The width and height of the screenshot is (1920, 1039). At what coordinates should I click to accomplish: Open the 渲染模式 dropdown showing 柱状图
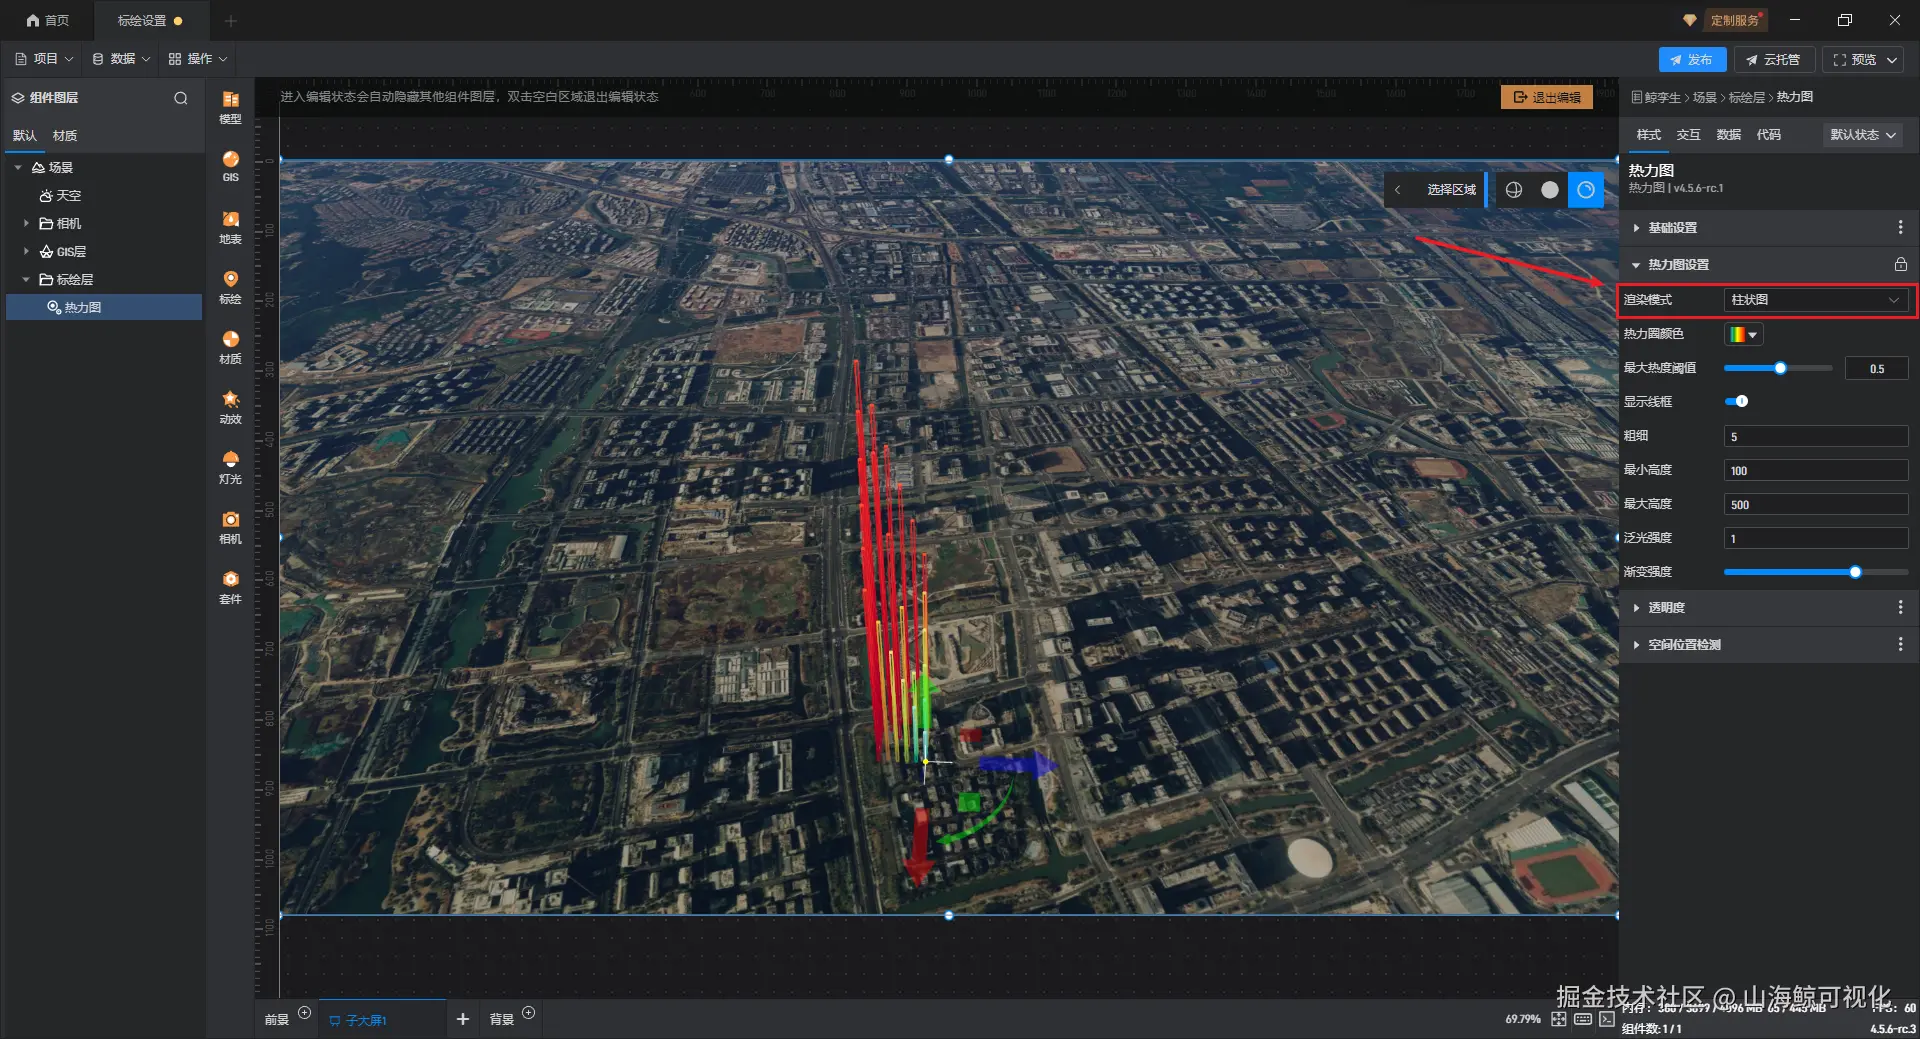1815,300
